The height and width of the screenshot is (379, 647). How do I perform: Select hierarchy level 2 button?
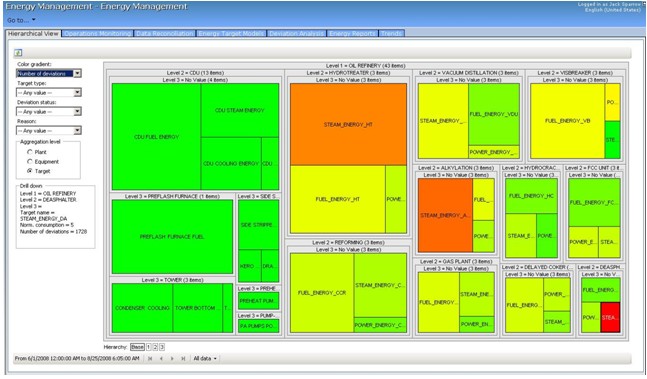155,347
